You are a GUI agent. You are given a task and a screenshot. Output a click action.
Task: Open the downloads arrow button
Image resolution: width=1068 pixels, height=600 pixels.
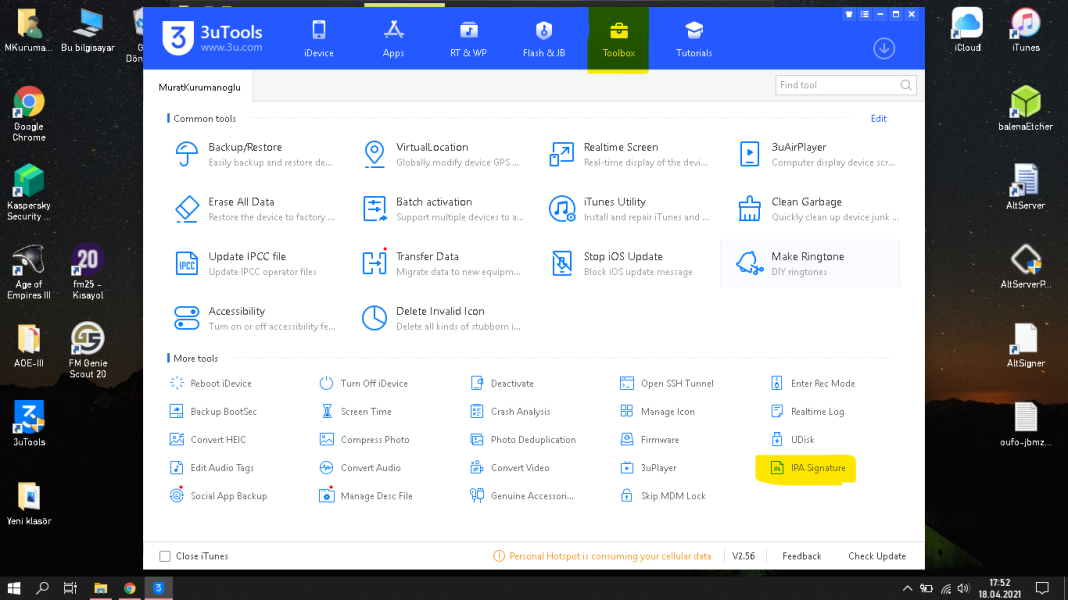tap(883, 48)
